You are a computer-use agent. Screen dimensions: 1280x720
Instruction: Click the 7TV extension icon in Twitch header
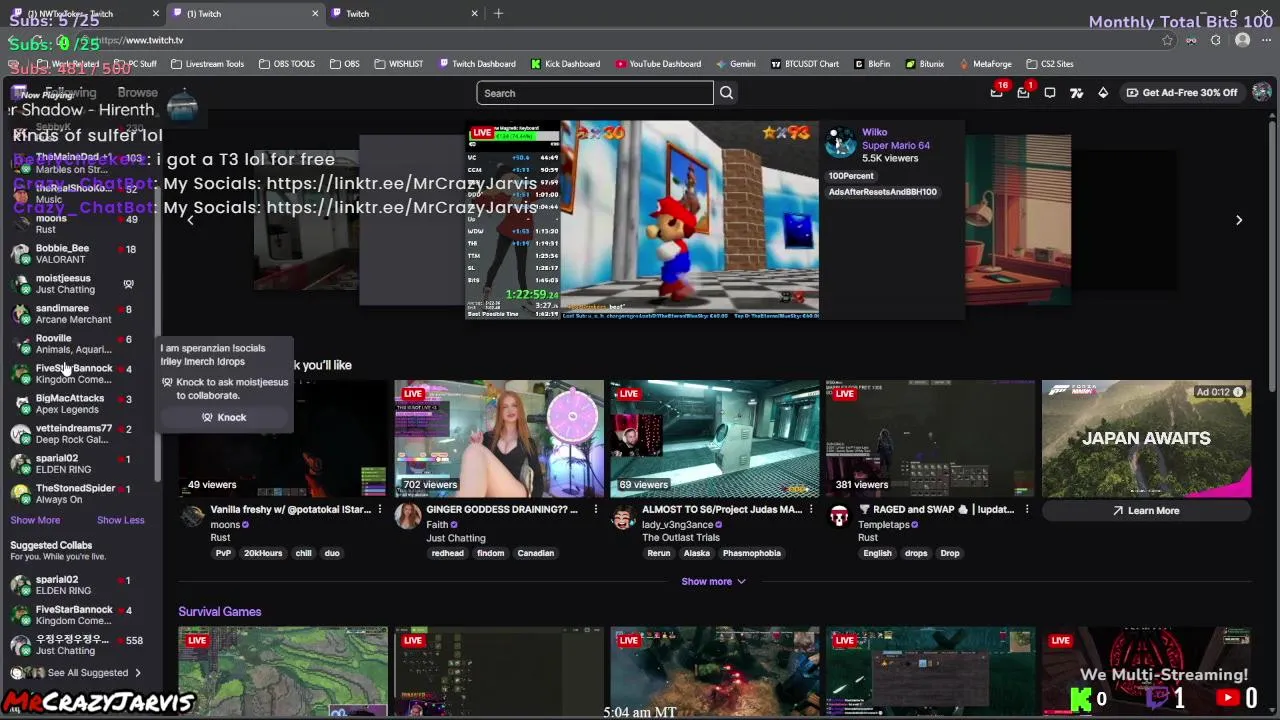click(1076, 92)
